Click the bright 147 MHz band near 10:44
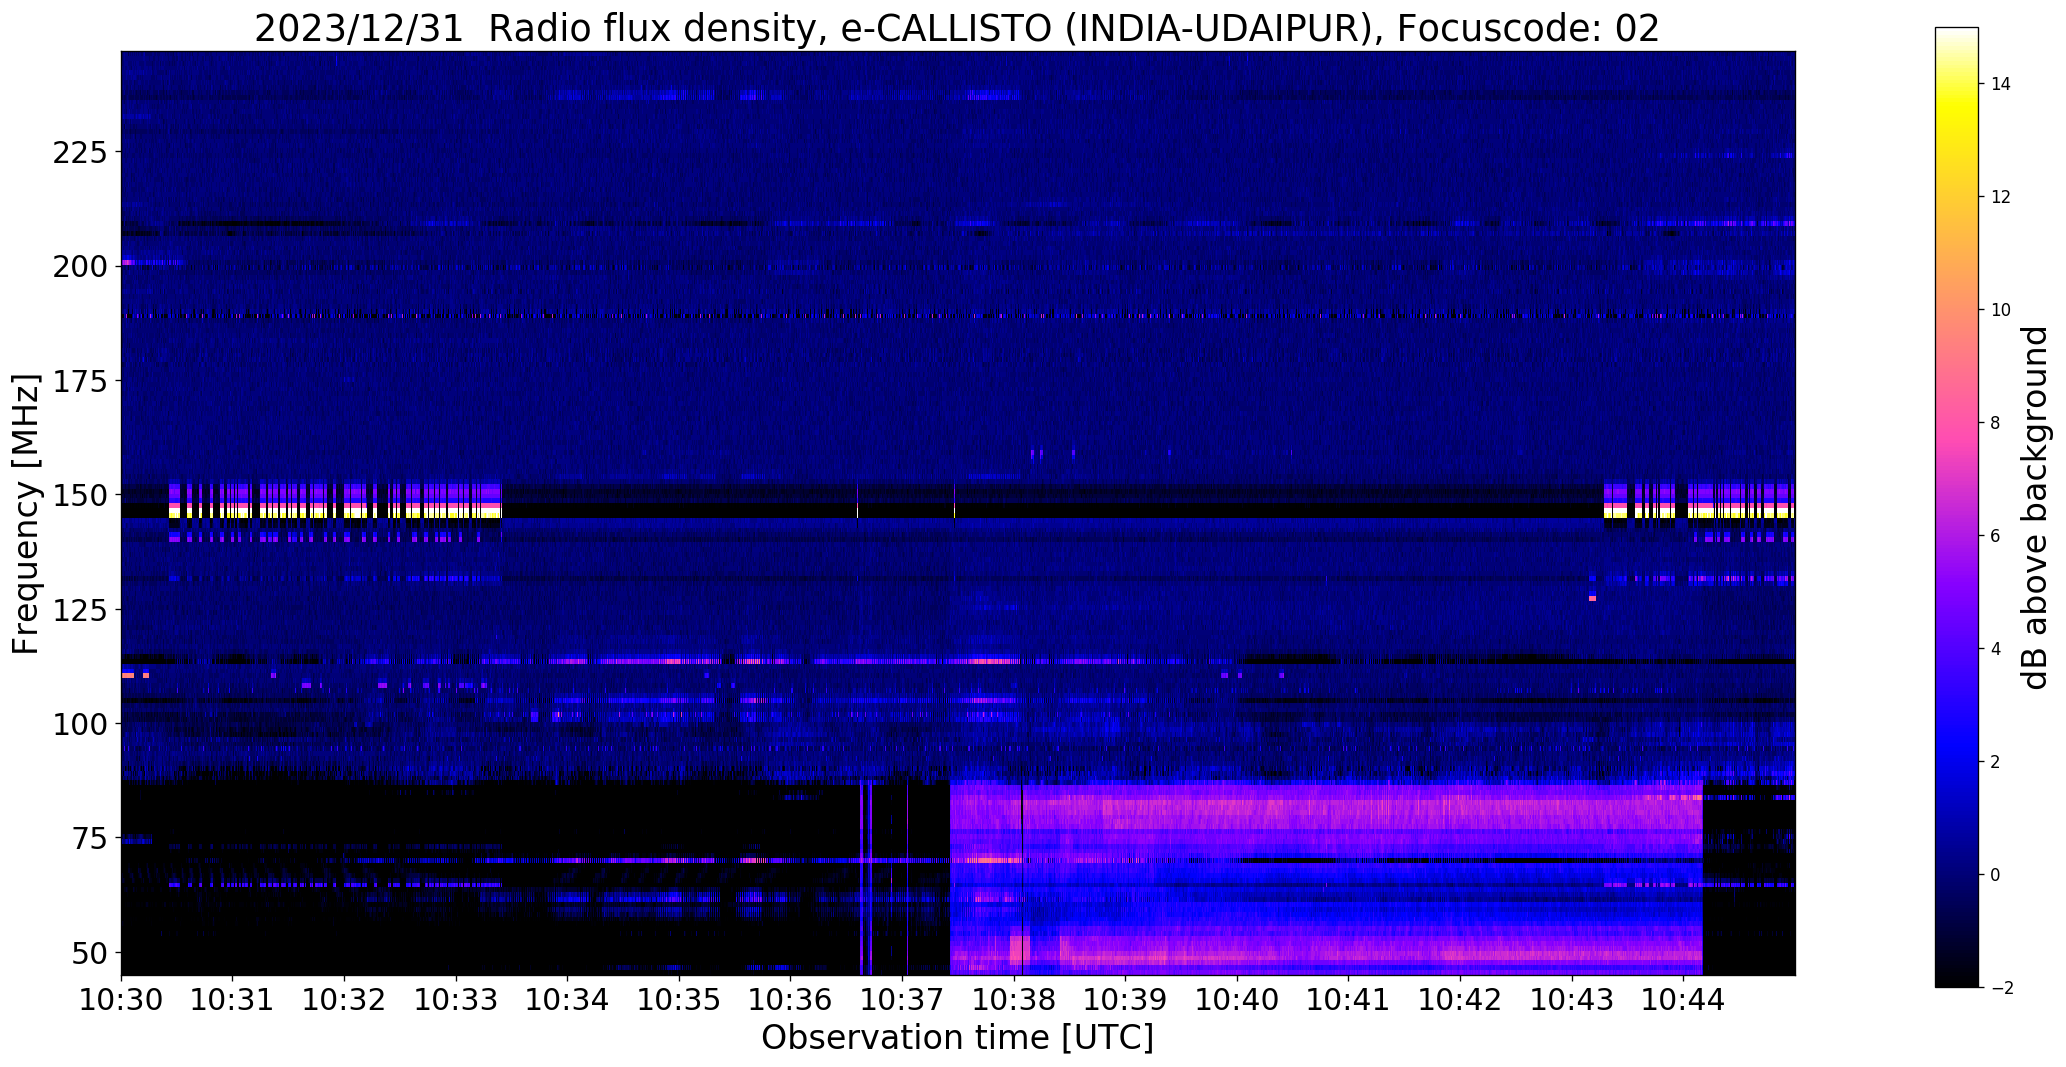The image size is (2066, 1067). pyautogui.click(x=1699, y=511)
